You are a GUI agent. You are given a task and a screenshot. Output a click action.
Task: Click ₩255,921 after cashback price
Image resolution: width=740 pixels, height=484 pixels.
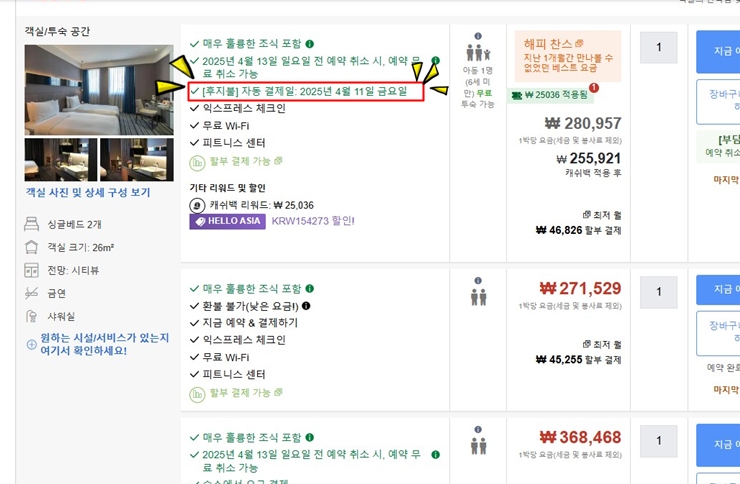589,159
